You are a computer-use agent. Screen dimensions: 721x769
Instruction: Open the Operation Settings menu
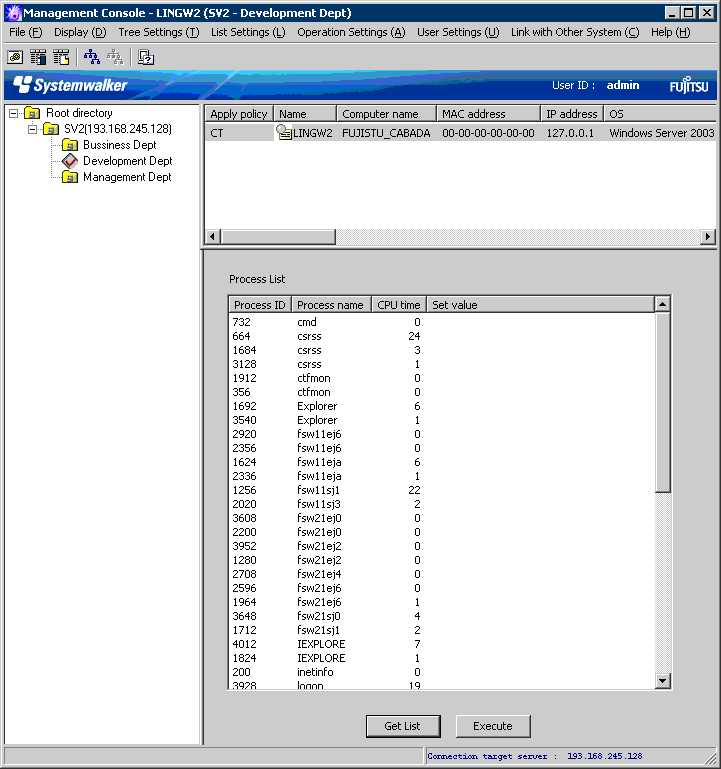click(351, 32)
